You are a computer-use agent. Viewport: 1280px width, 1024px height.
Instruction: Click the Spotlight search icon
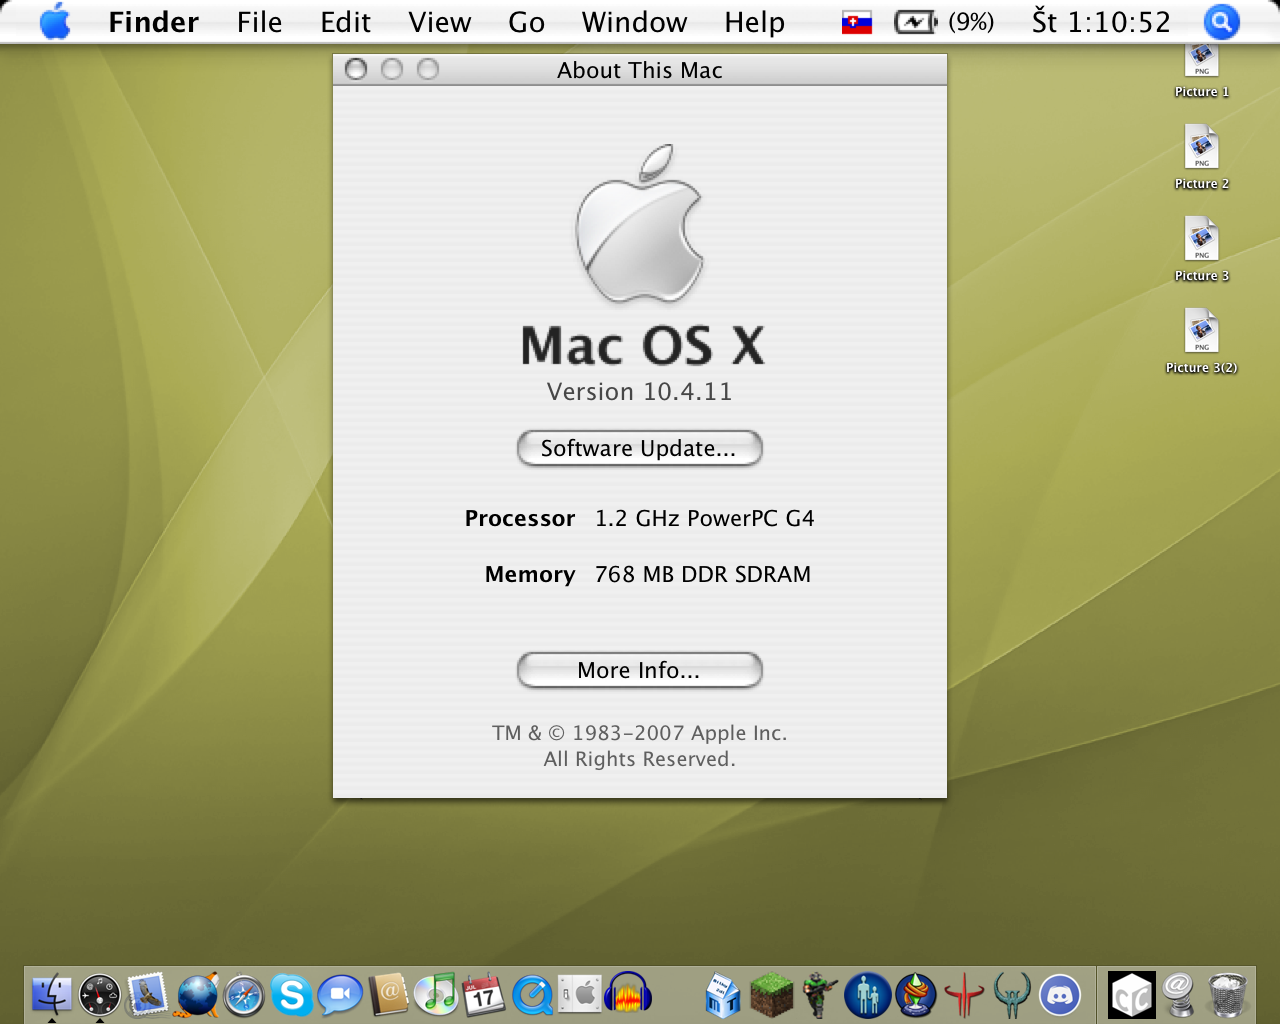(x=1221, y=22)
